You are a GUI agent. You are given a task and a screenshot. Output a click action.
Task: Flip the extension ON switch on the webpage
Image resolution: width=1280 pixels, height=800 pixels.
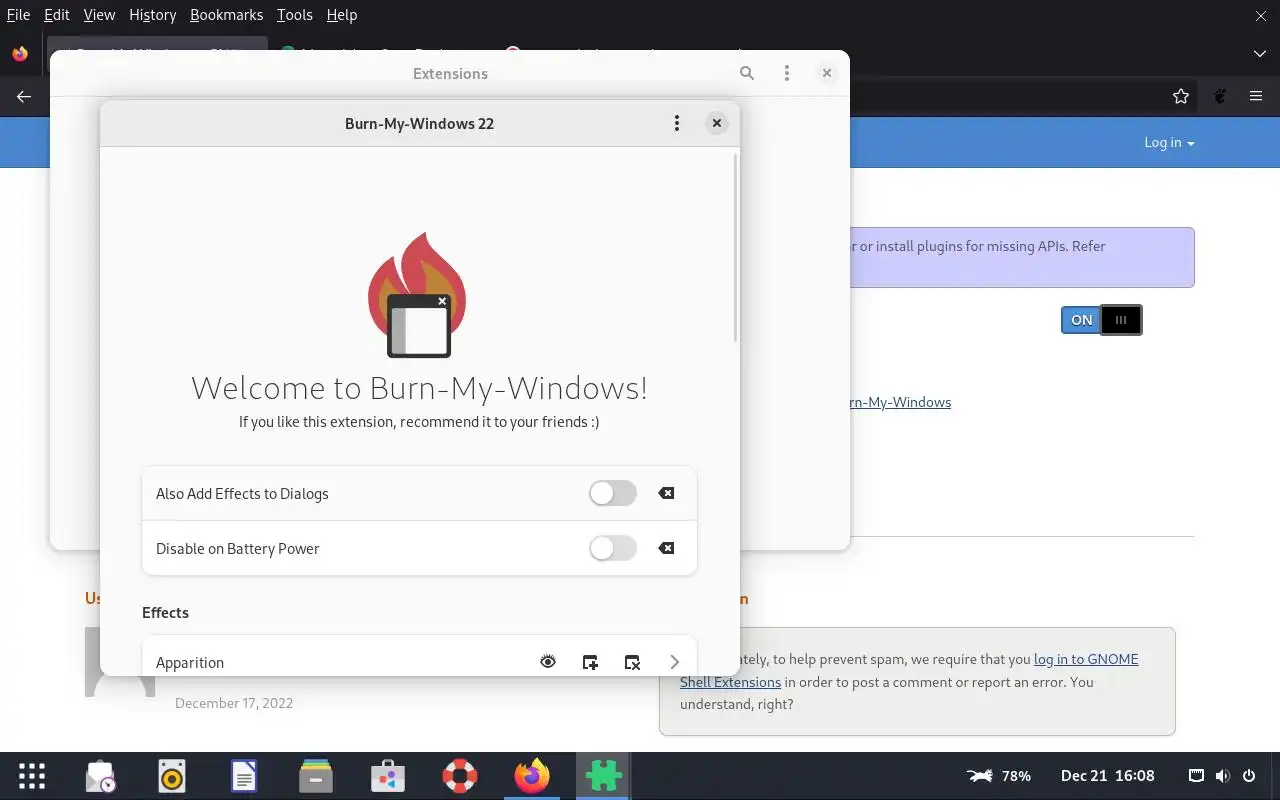click(1101, 320)
